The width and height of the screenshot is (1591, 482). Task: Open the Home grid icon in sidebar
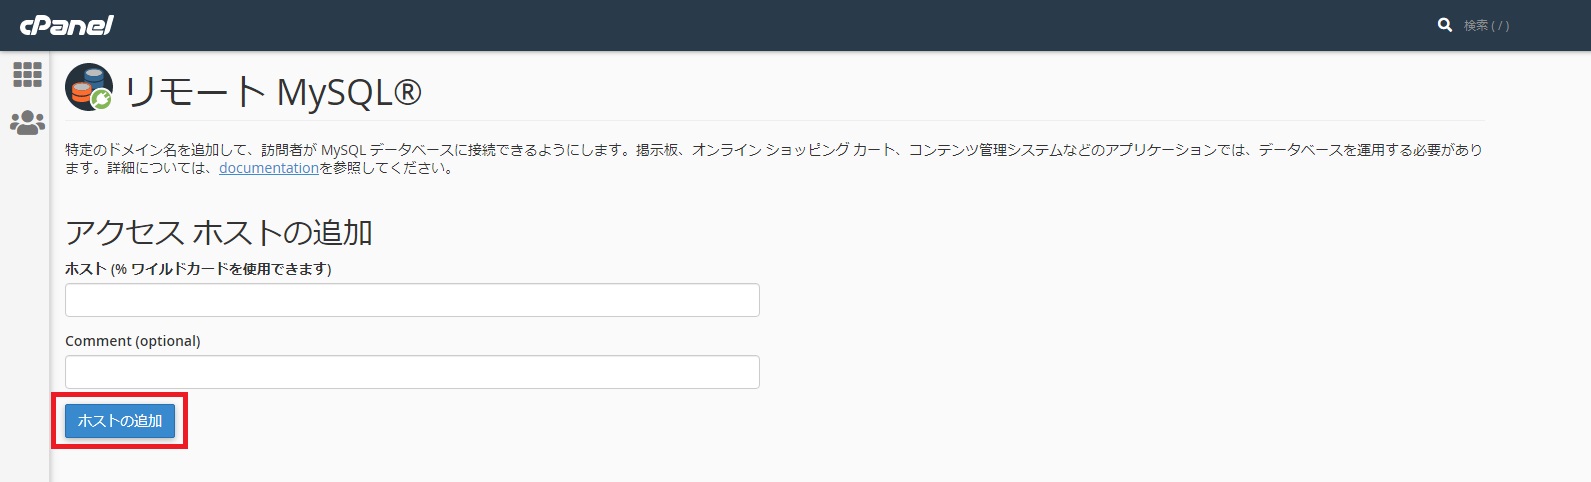27,74
